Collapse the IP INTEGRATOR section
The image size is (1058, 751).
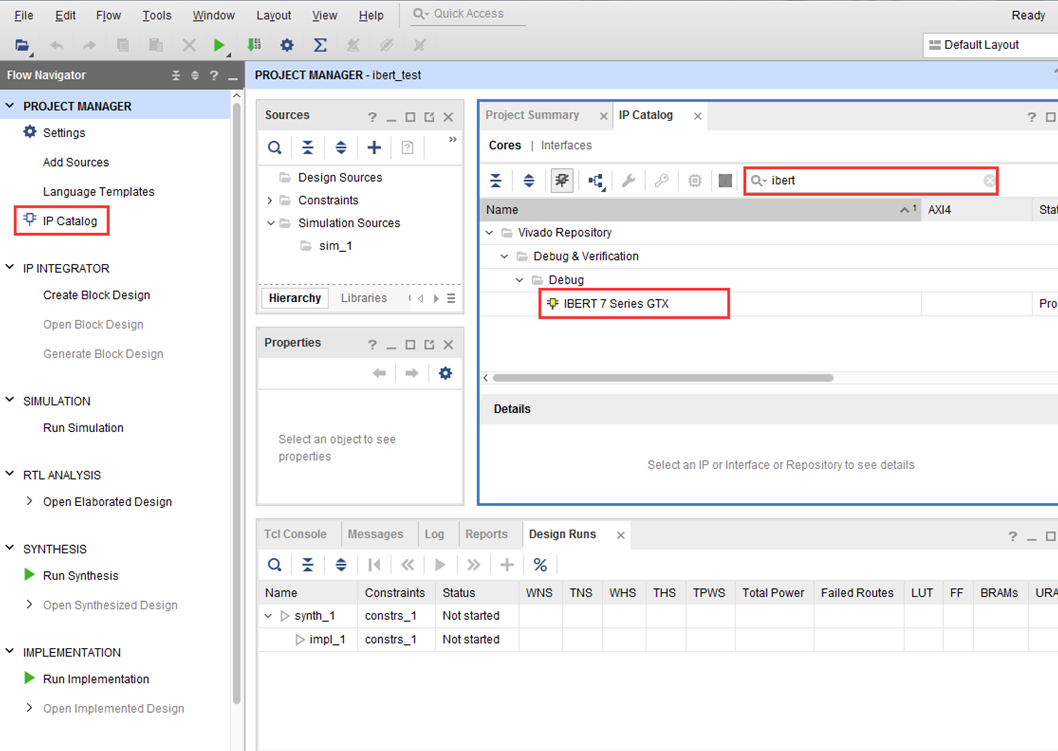[10, 268]
